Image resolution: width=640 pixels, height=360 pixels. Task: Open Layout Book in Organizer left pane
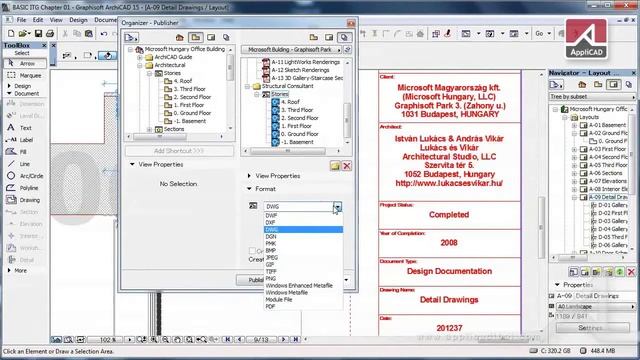point(211,38)
